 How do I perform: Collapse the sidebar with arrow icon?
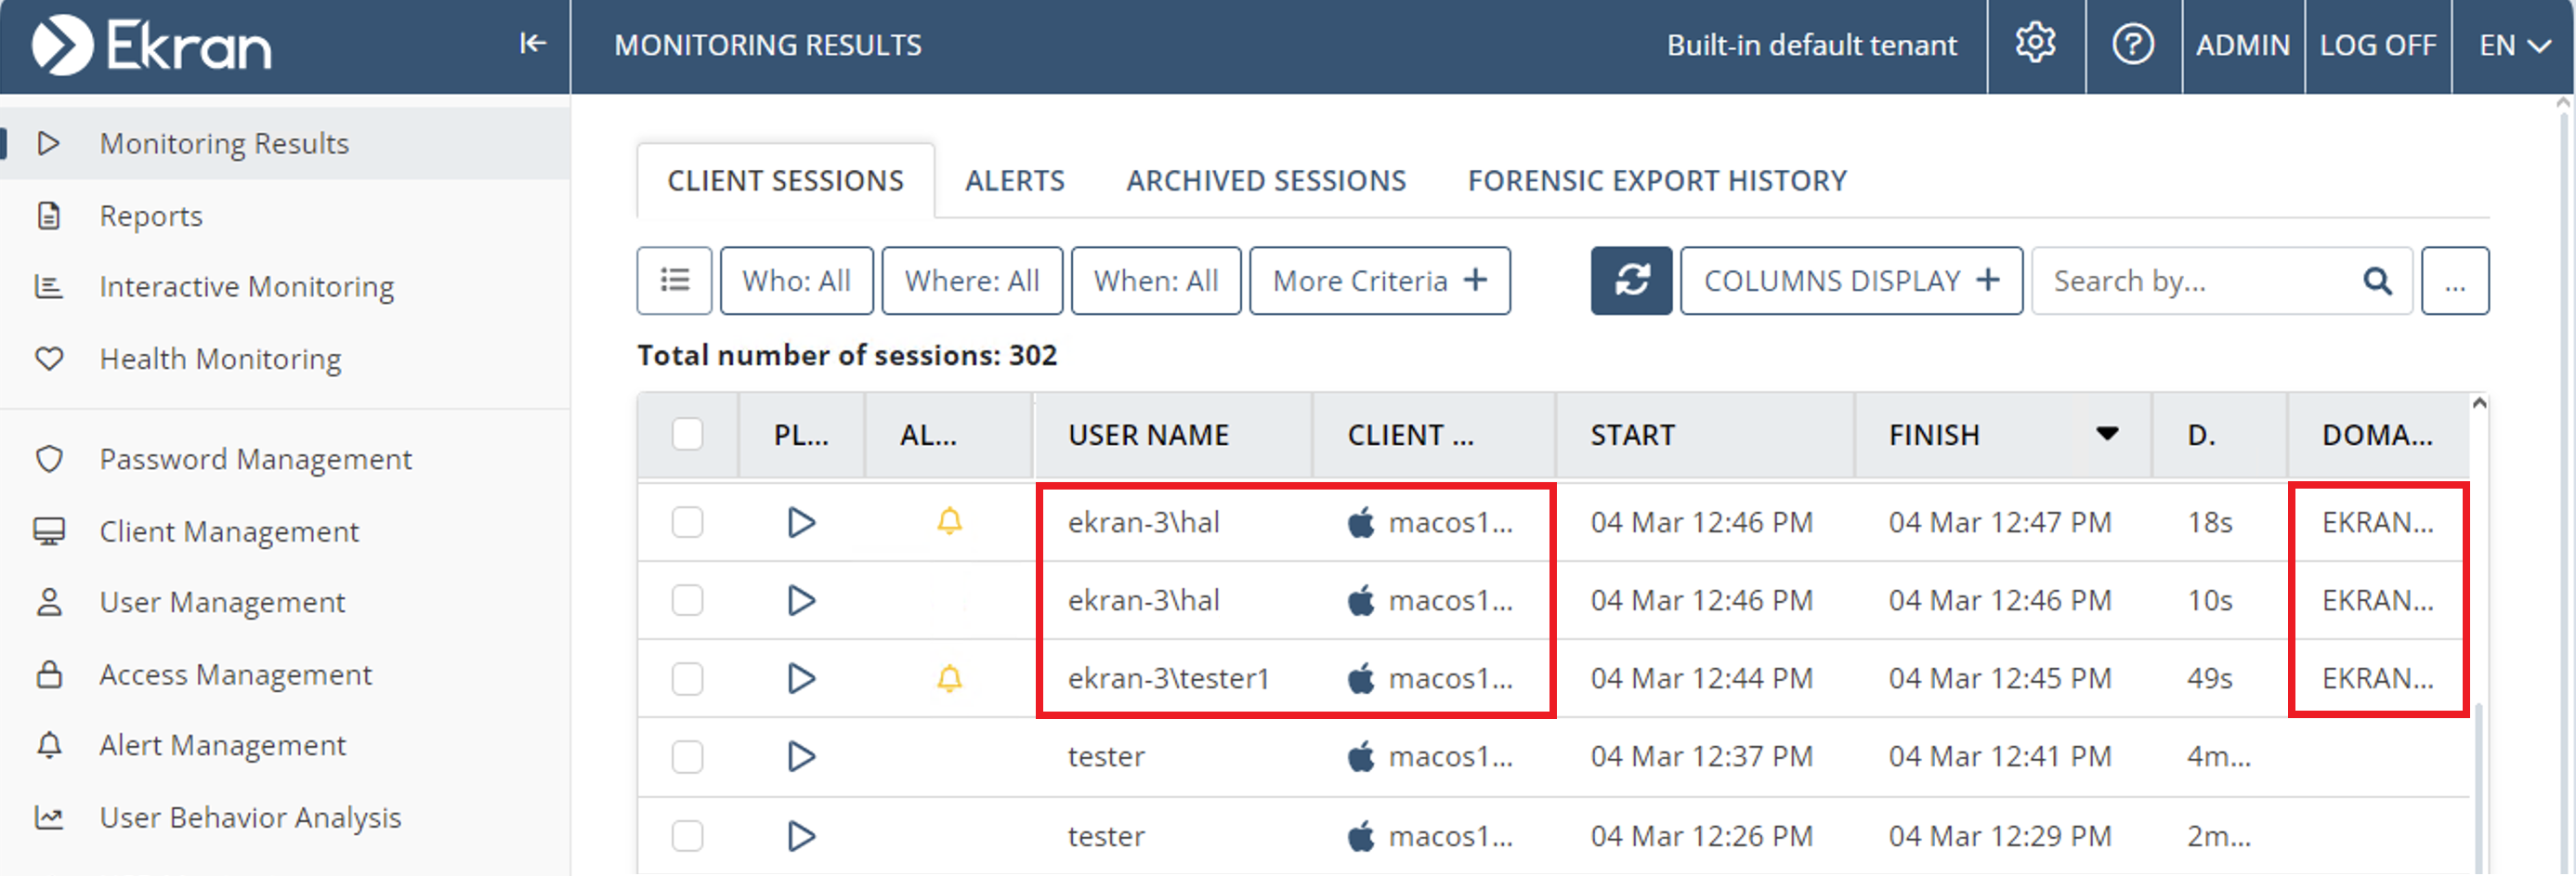click(532, 43)
